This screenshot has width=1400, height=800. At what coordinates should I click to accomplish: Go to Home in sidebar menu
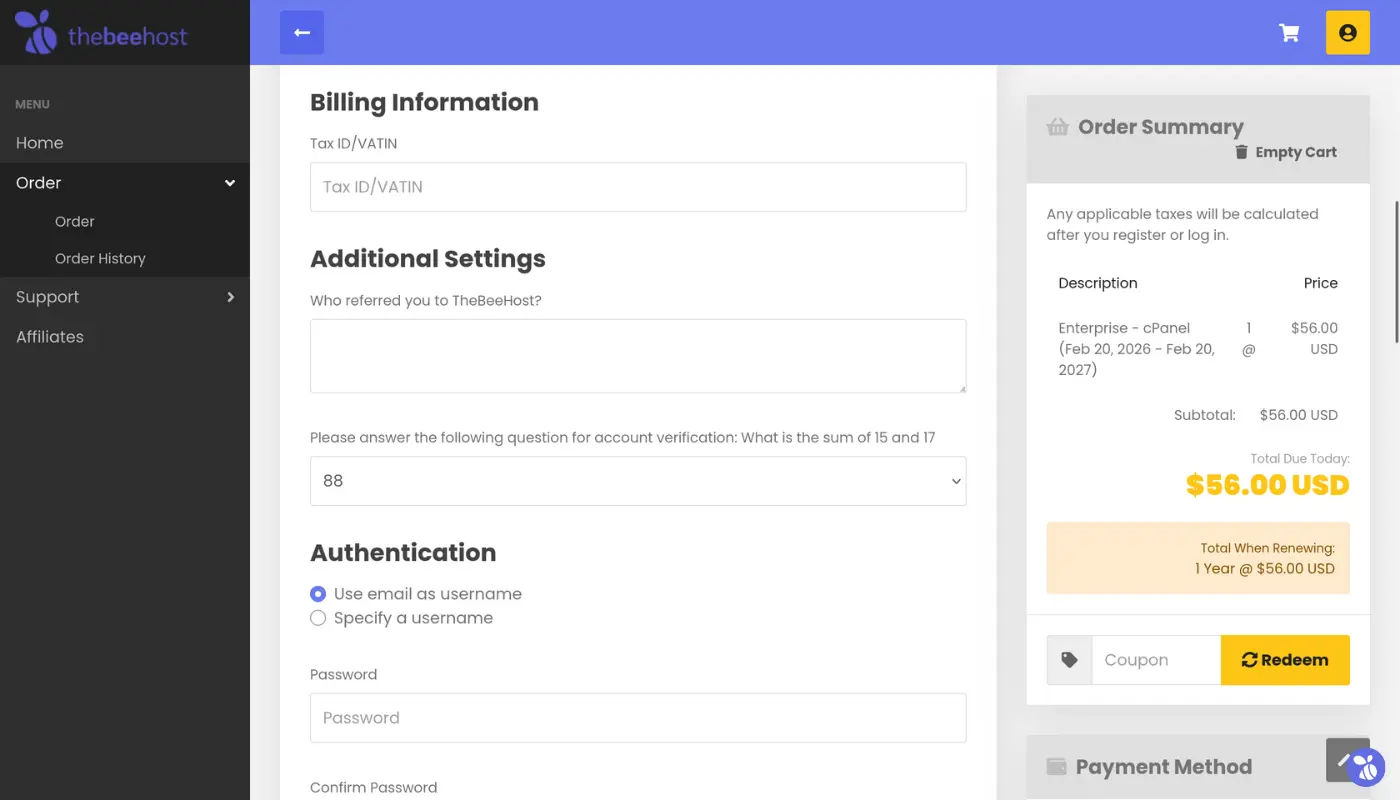pyautogui.click(x=40, y=143)
